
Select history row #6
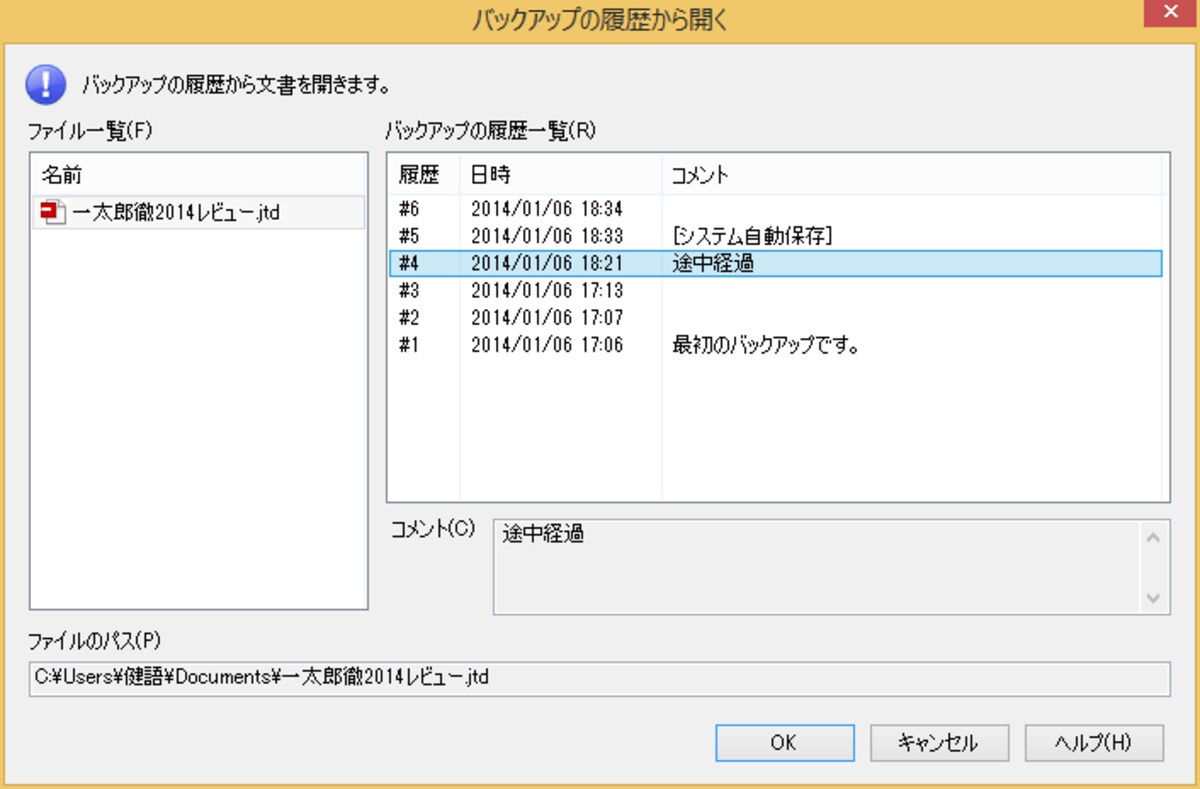774,209
